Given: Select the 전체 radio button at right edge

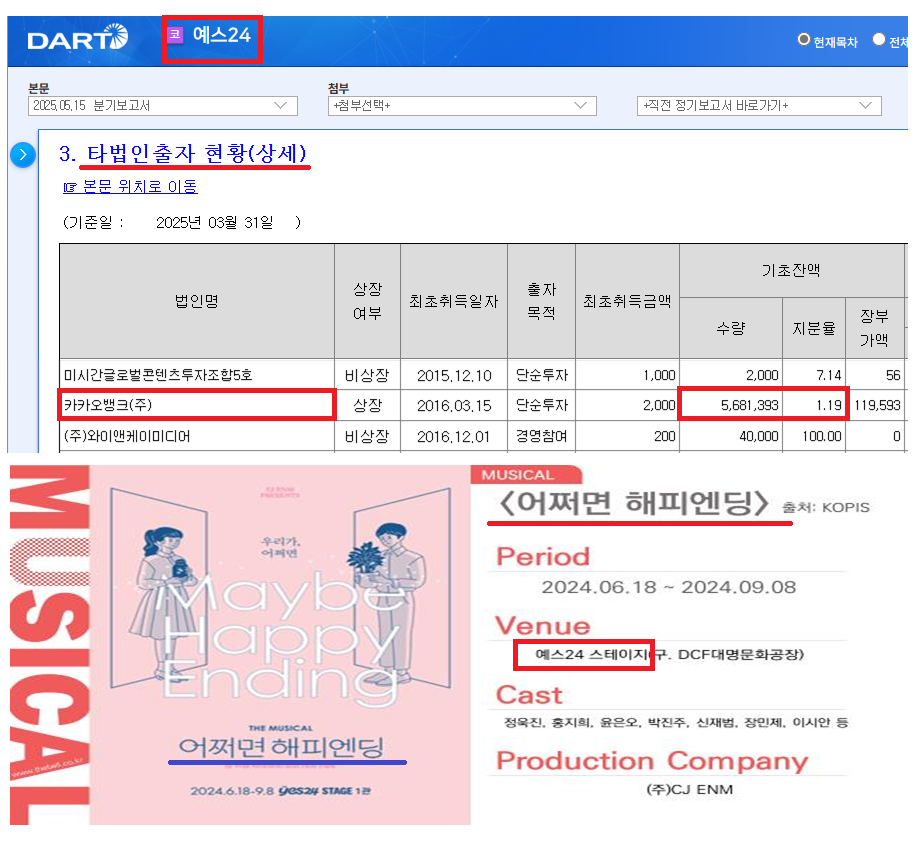Looking at the screenshot, I should pos(878,39).
